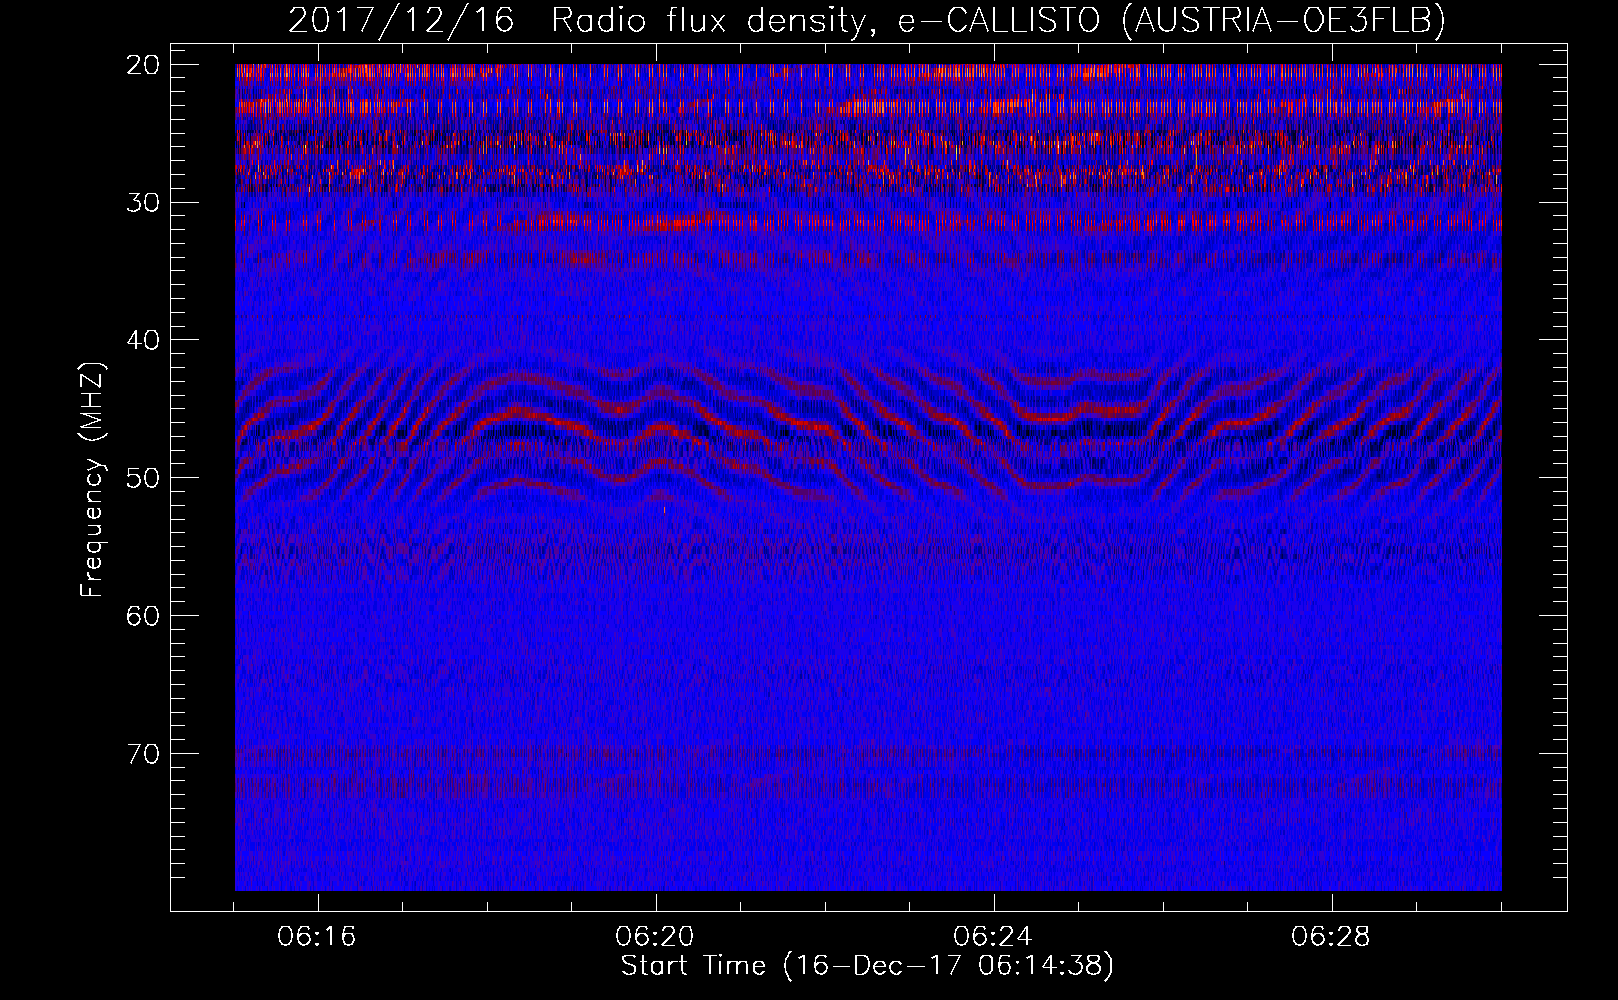Viewport: 1618px width, 1000px height.
Task: Click the '60' frequency tick label
Action: 143,616
